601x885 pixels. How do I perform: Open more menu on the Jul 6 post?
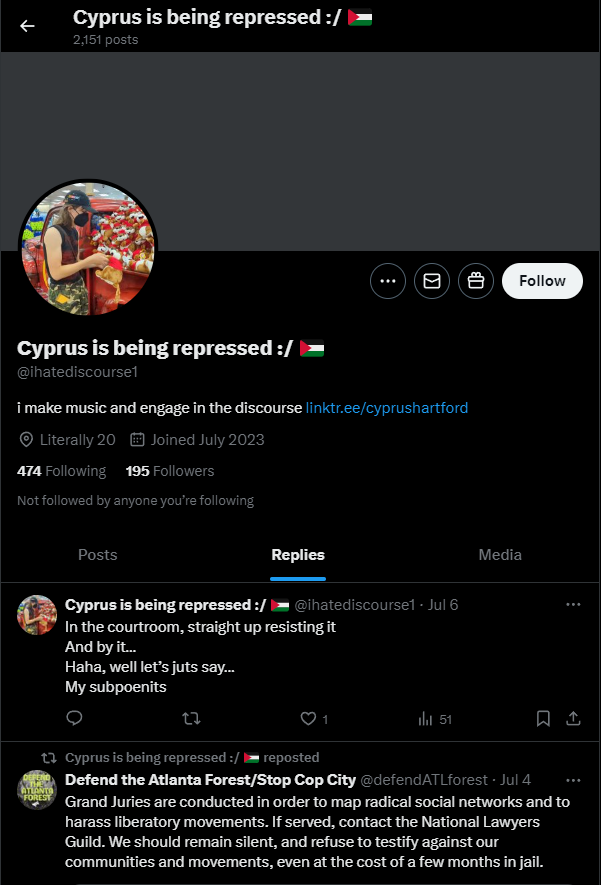click(573, 605)
